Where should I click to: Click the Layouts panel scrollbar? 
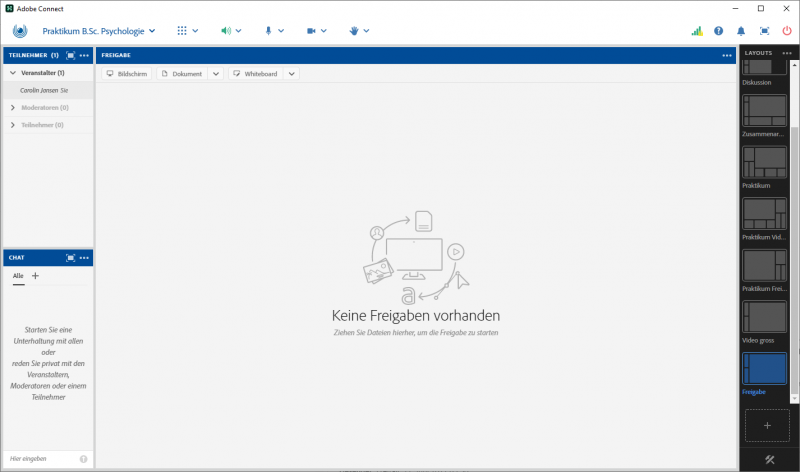(794, 260)
